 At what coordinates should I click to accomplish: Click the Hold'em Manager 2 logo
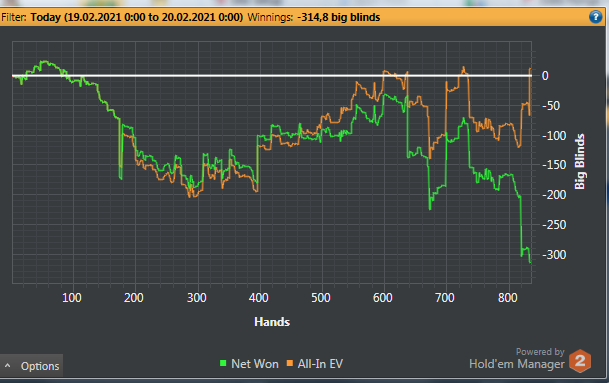click(x=580, y=361)
